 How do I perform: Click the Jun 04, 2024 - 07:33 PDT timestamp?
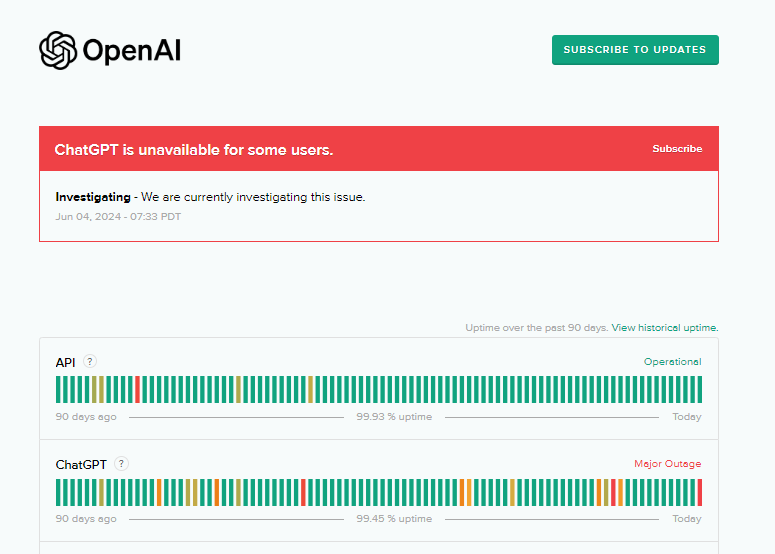click(118, 216)
